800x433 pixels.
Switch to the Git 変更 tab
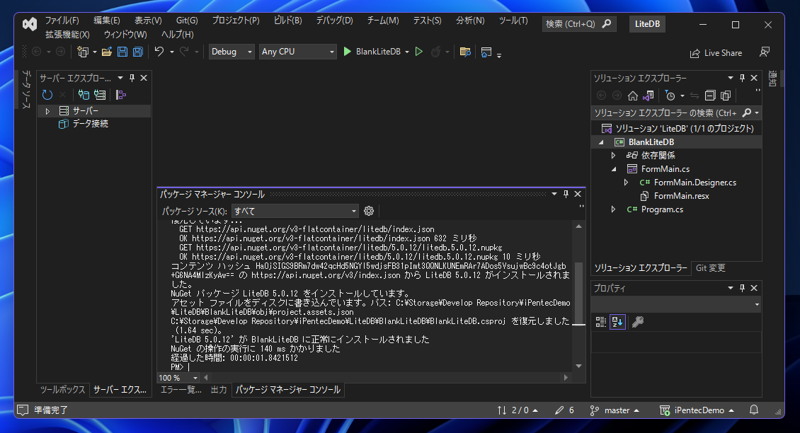coord(710,268)
